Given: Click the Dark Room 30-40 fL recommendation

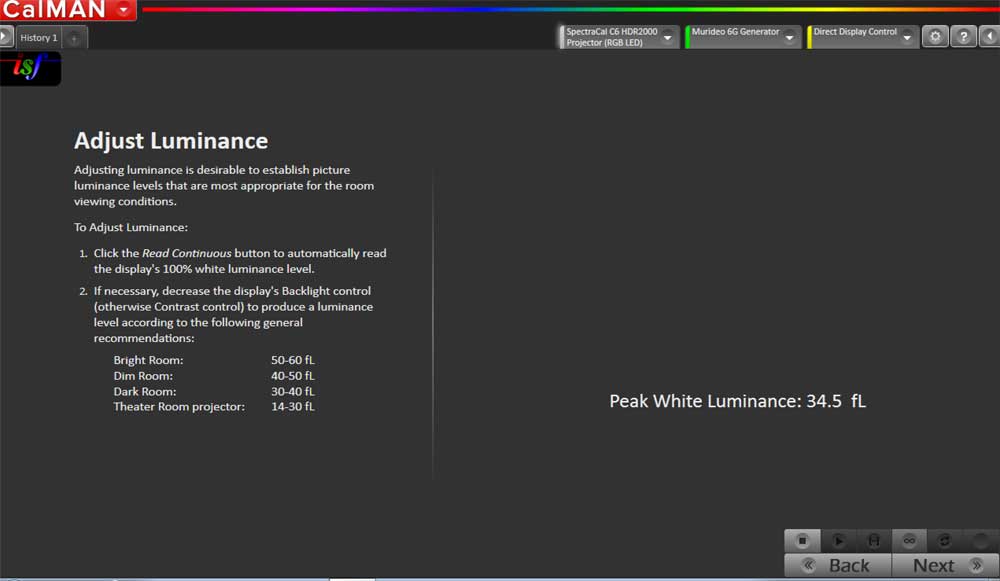Looking at the screenshot, I should click(x=214, y=392).
